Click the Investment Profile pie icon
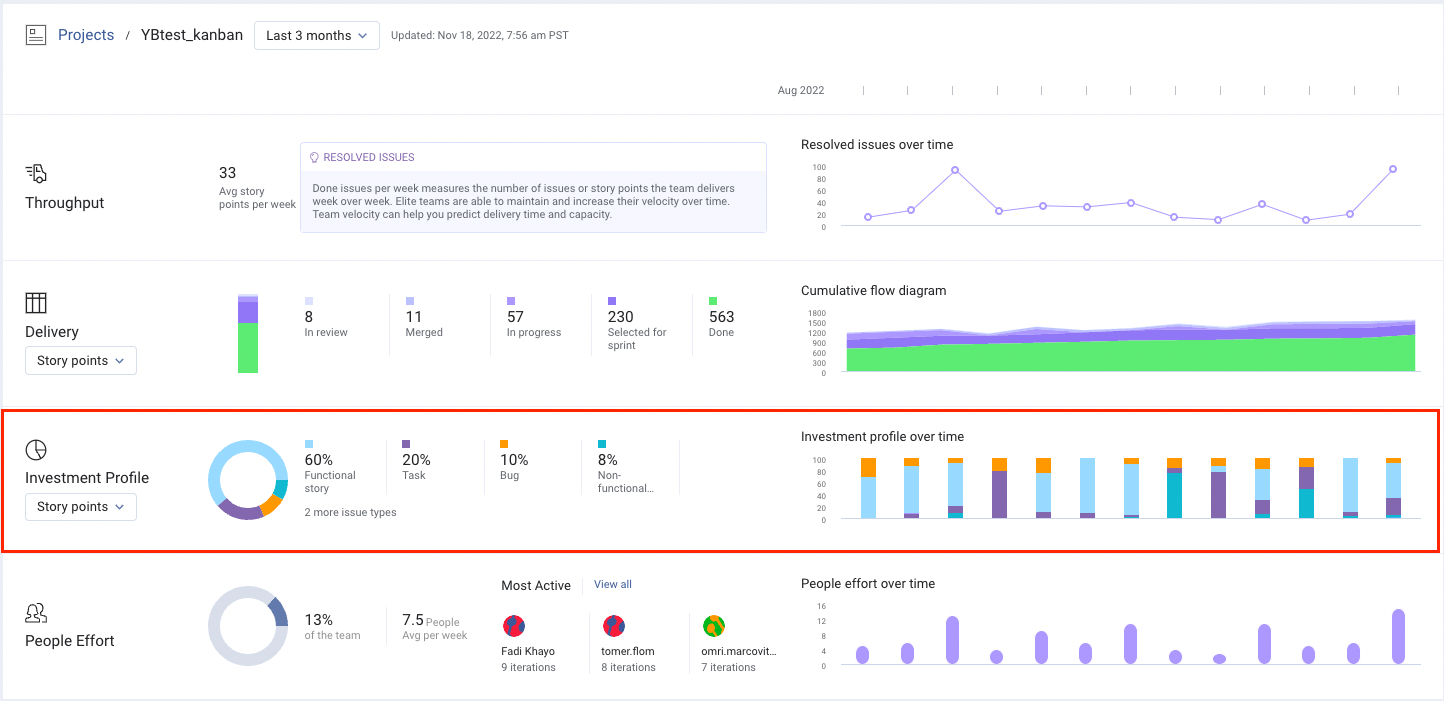The image size is (1444, 701). pyautogui.click(x=35, y=448)
